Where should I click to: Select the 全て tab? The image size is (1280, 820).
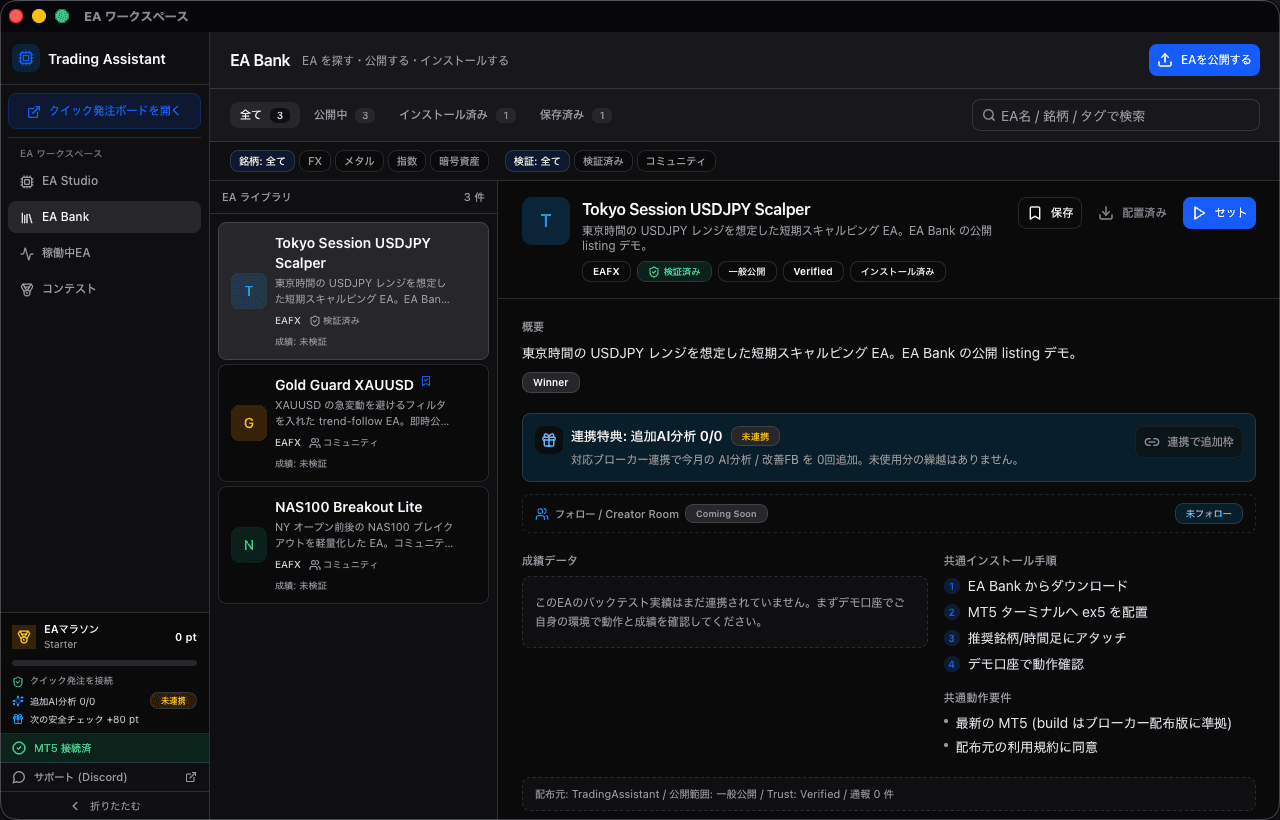coord(263,115)
